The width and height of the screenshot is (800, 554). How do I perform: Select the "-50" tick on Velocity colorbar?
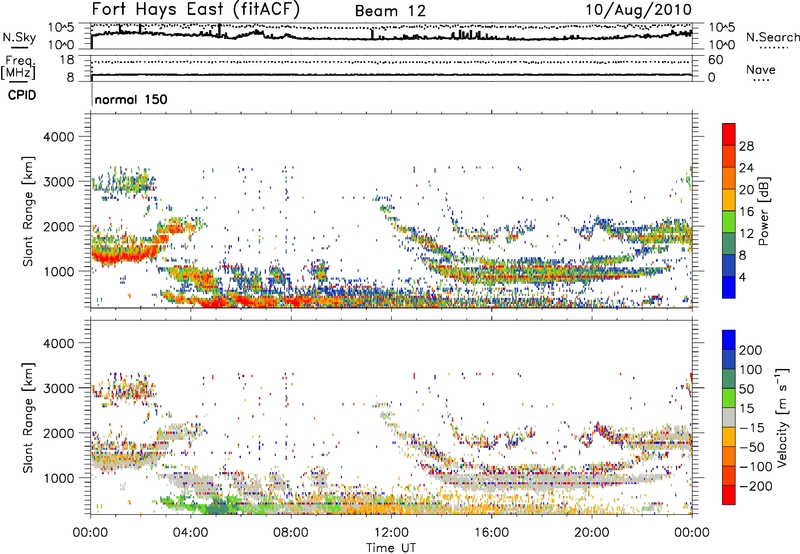pyautogui.click(x=752, y=448)
